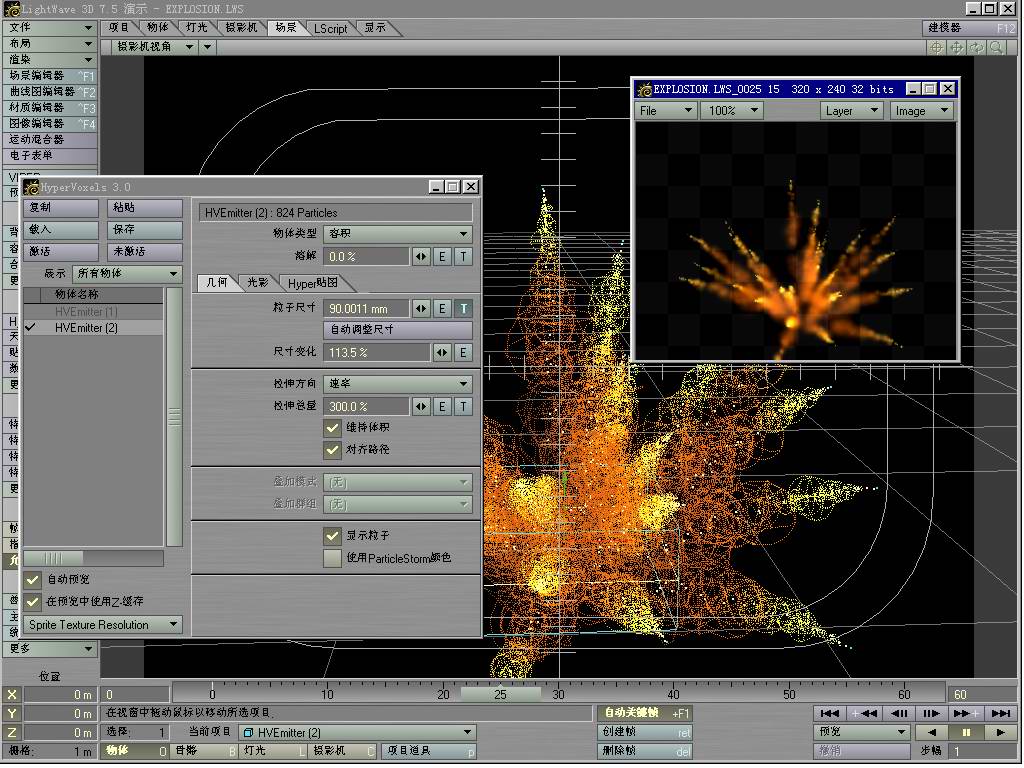
Task: Switch to 骨骼 edit mode
Action: [205, 752]
